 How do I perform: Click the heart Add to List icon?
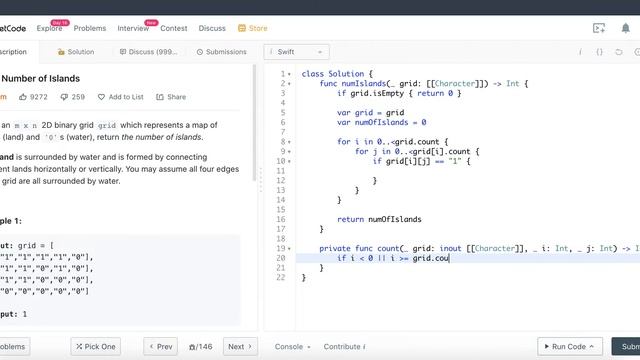point(101,97)
